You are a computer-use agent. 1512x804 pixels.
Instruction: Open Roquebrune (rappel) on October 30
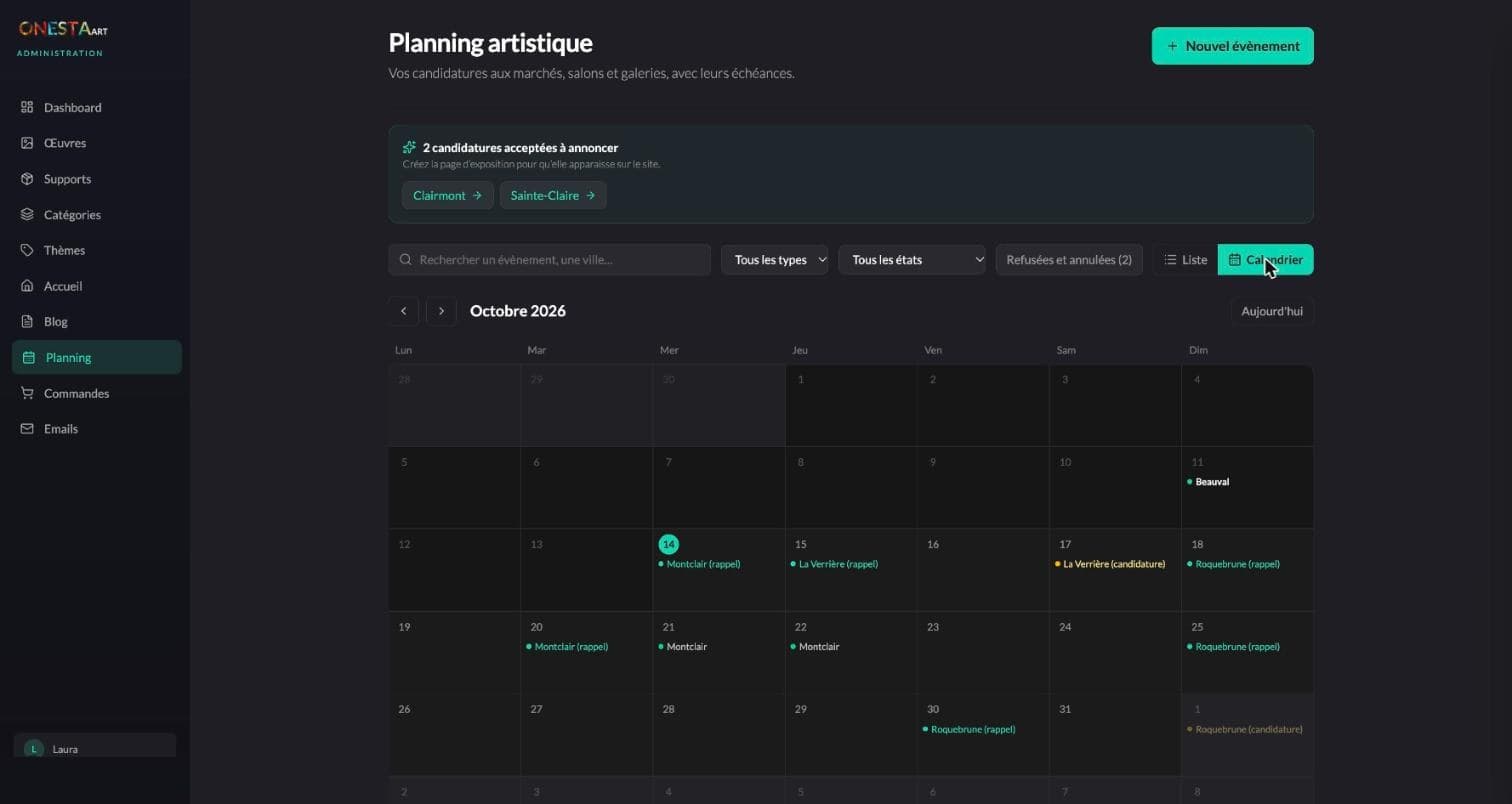coord(969,729)
